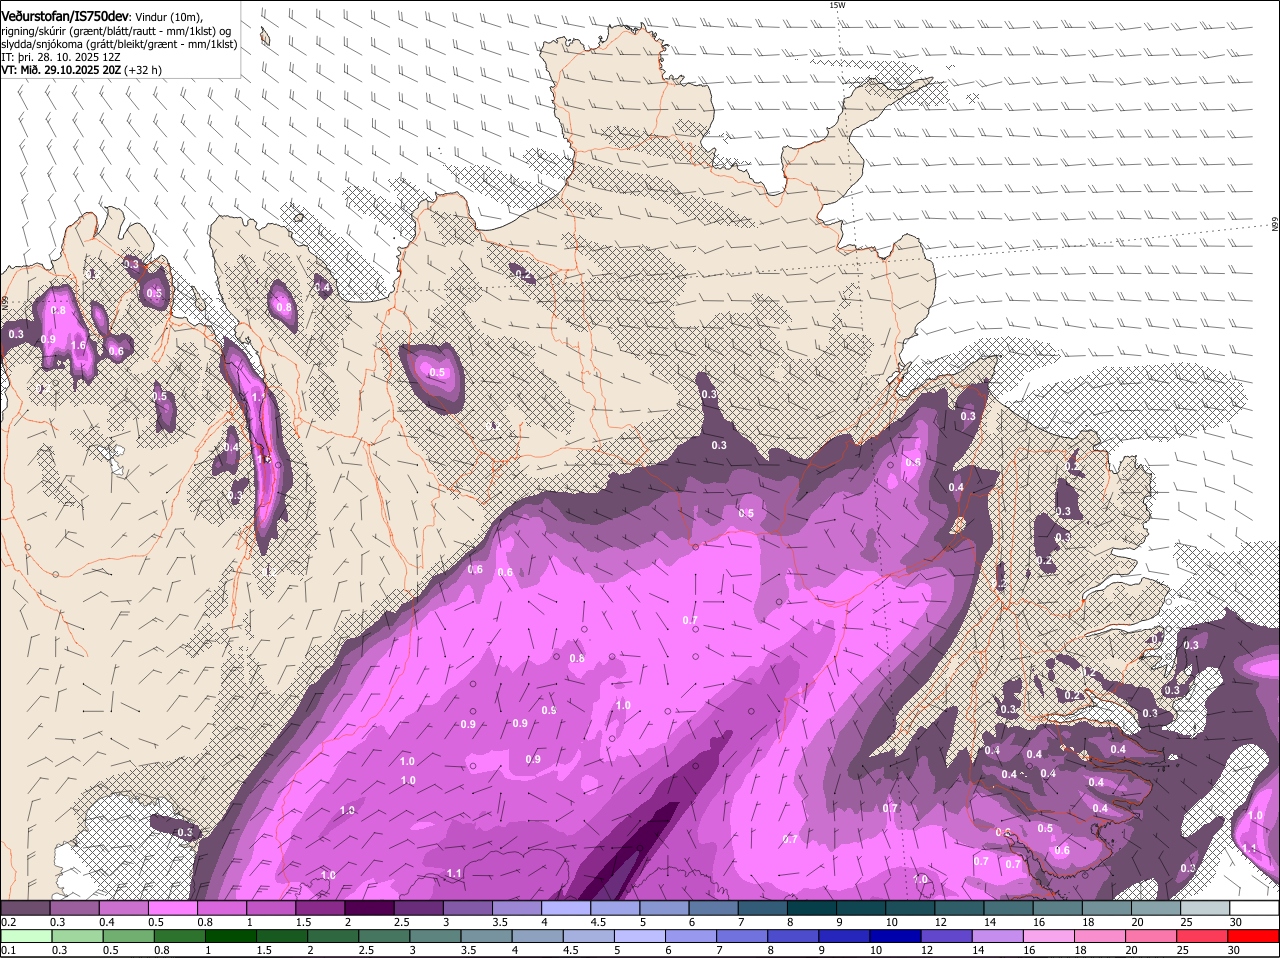1280x958 pixels.
Task: Select dark green swatch between 0.8 and 1 in the green row
Action: [x=180, y=937]
